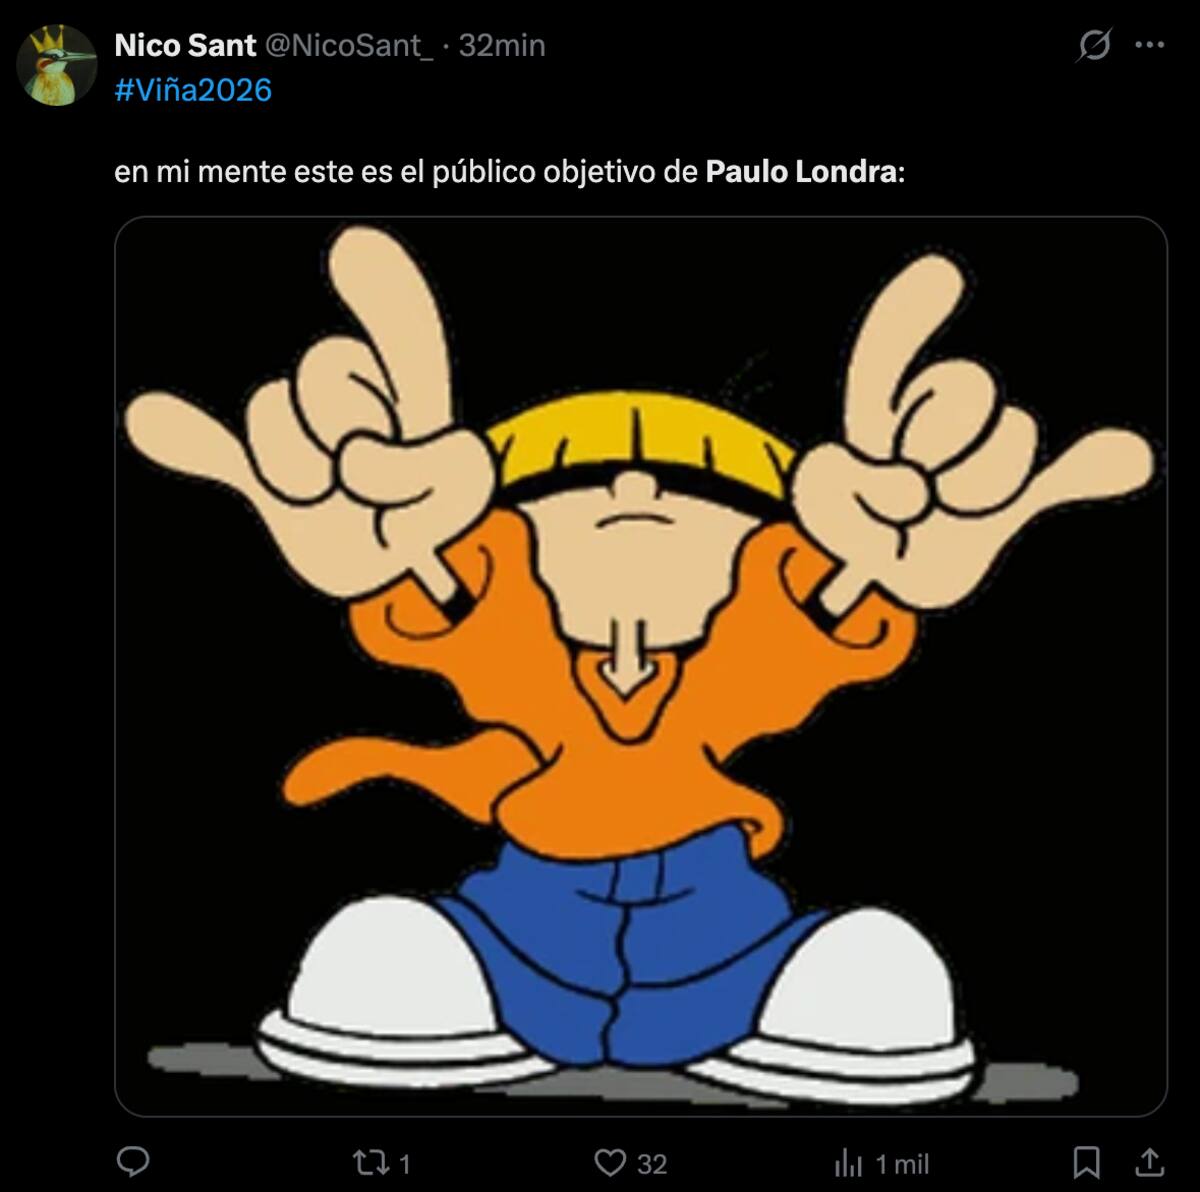
Task: Open the three-dot more options menu
Action: point(1150,45)
